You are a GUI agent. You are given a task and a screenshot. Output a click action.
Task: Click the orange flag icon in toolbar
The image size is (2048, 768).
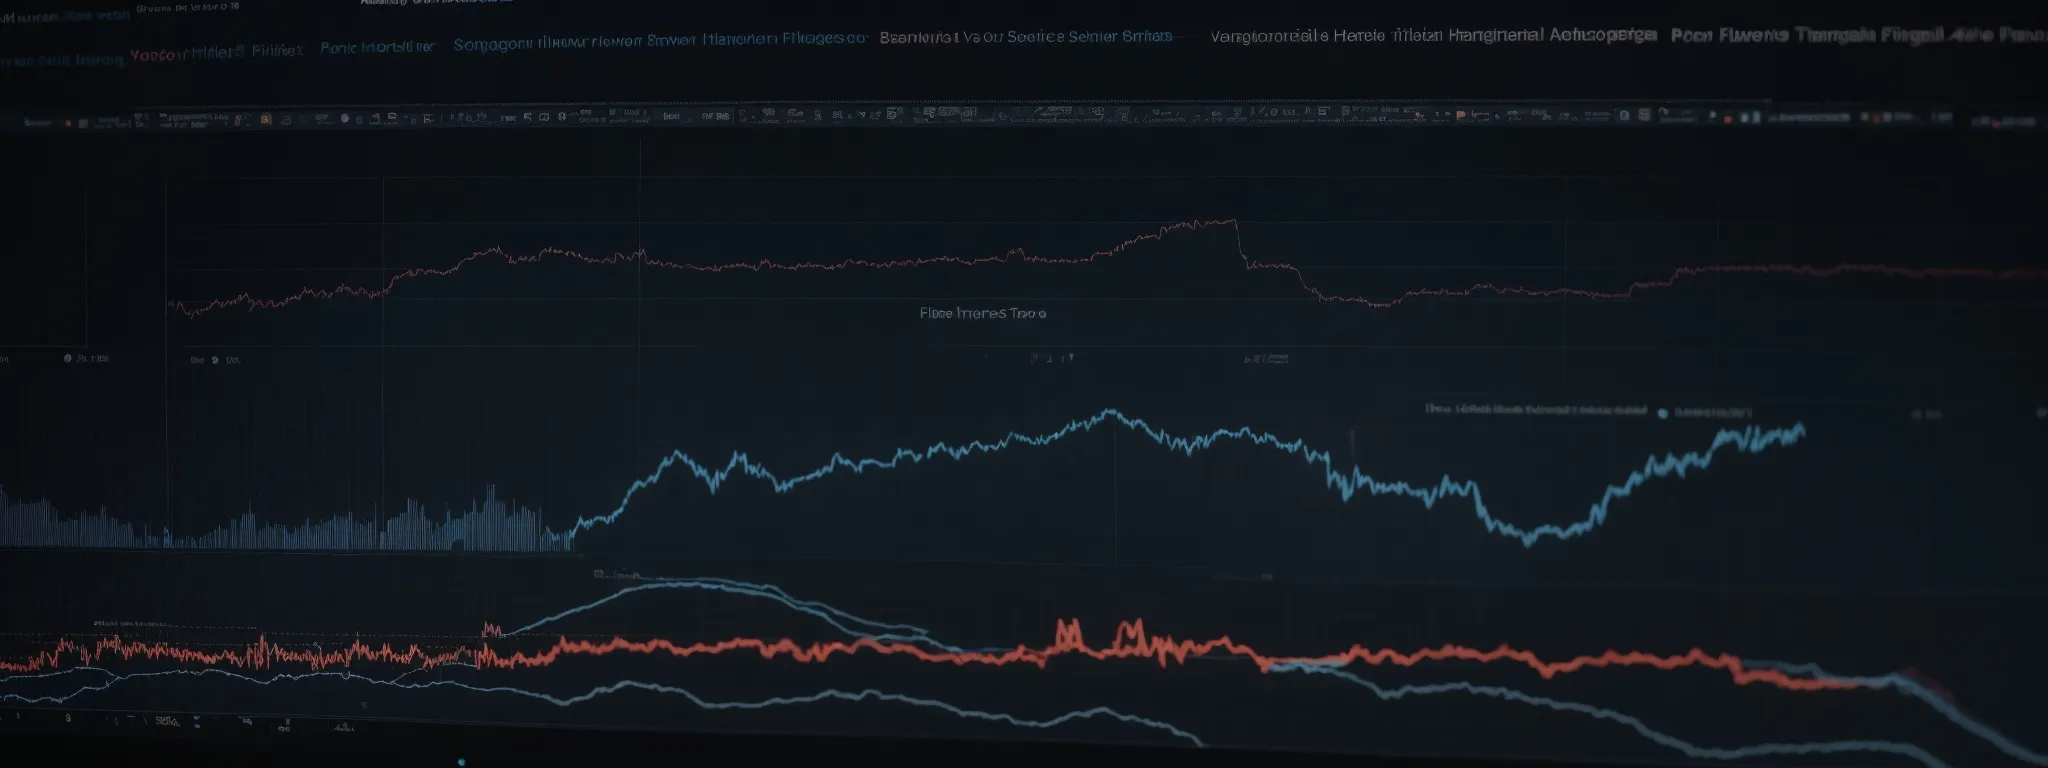click(x=1461, y=116)
